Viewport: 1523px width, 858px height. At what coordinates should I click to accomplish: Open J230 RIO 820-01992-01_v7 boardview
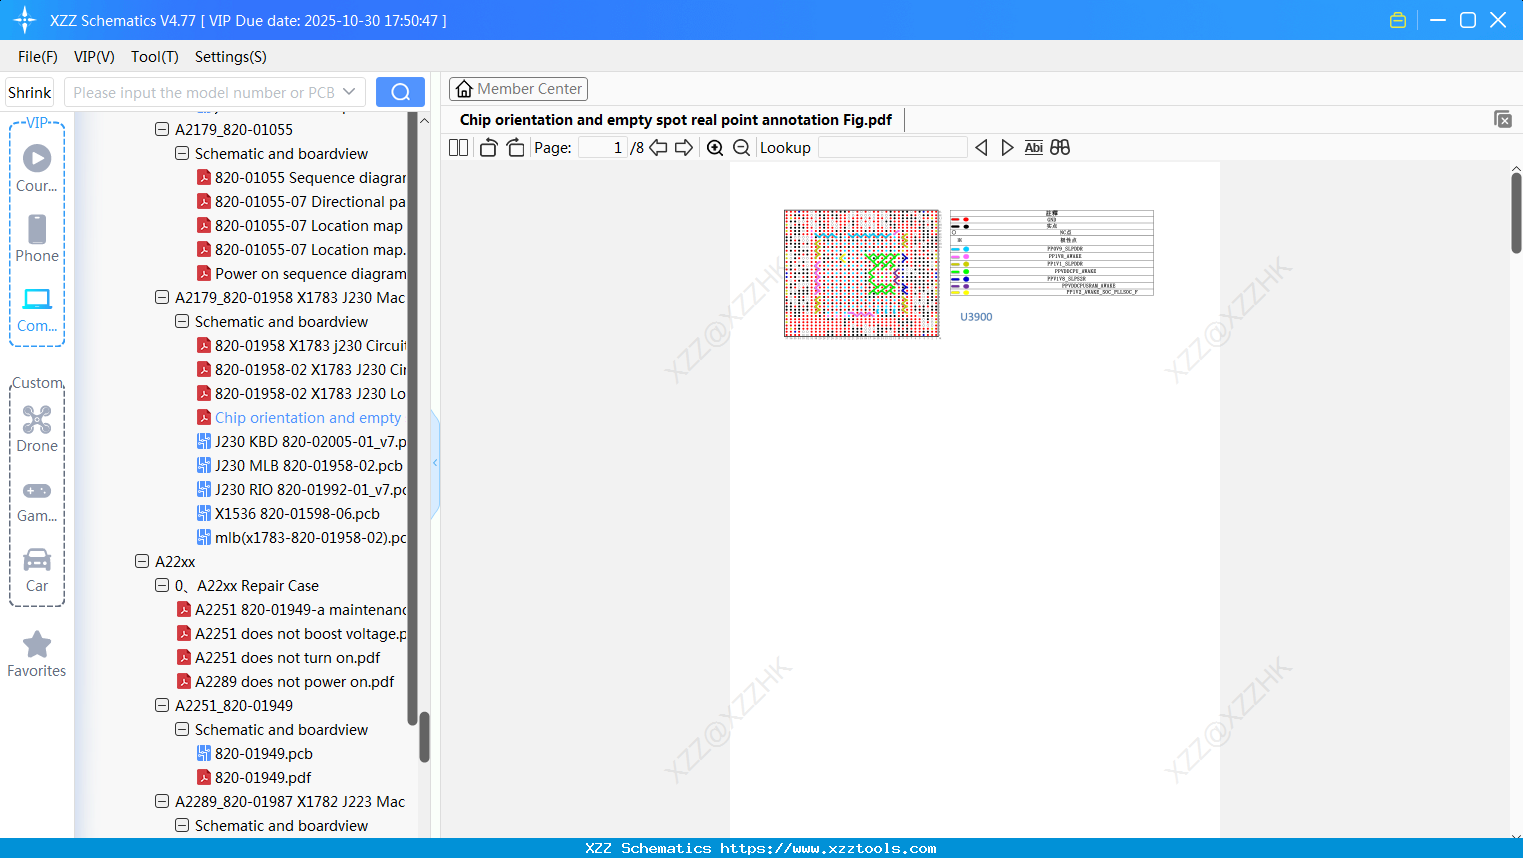coord(301,489)
